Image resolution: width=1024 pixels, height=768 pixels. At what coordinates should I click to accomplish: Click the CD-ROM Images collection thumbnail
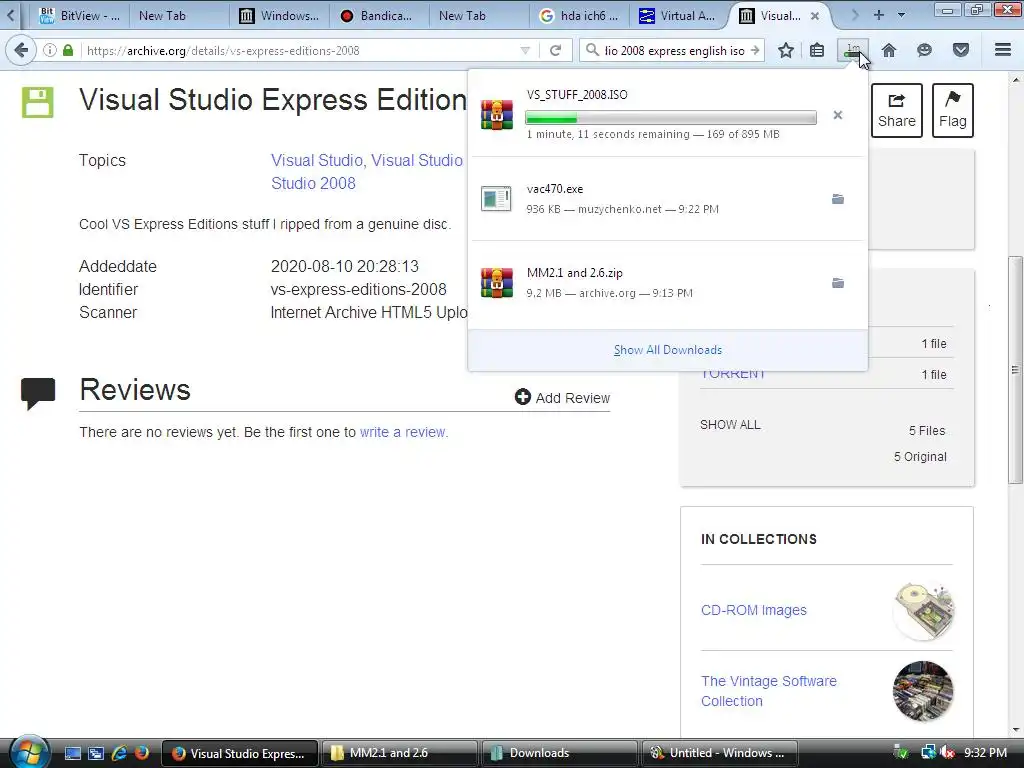923,611
